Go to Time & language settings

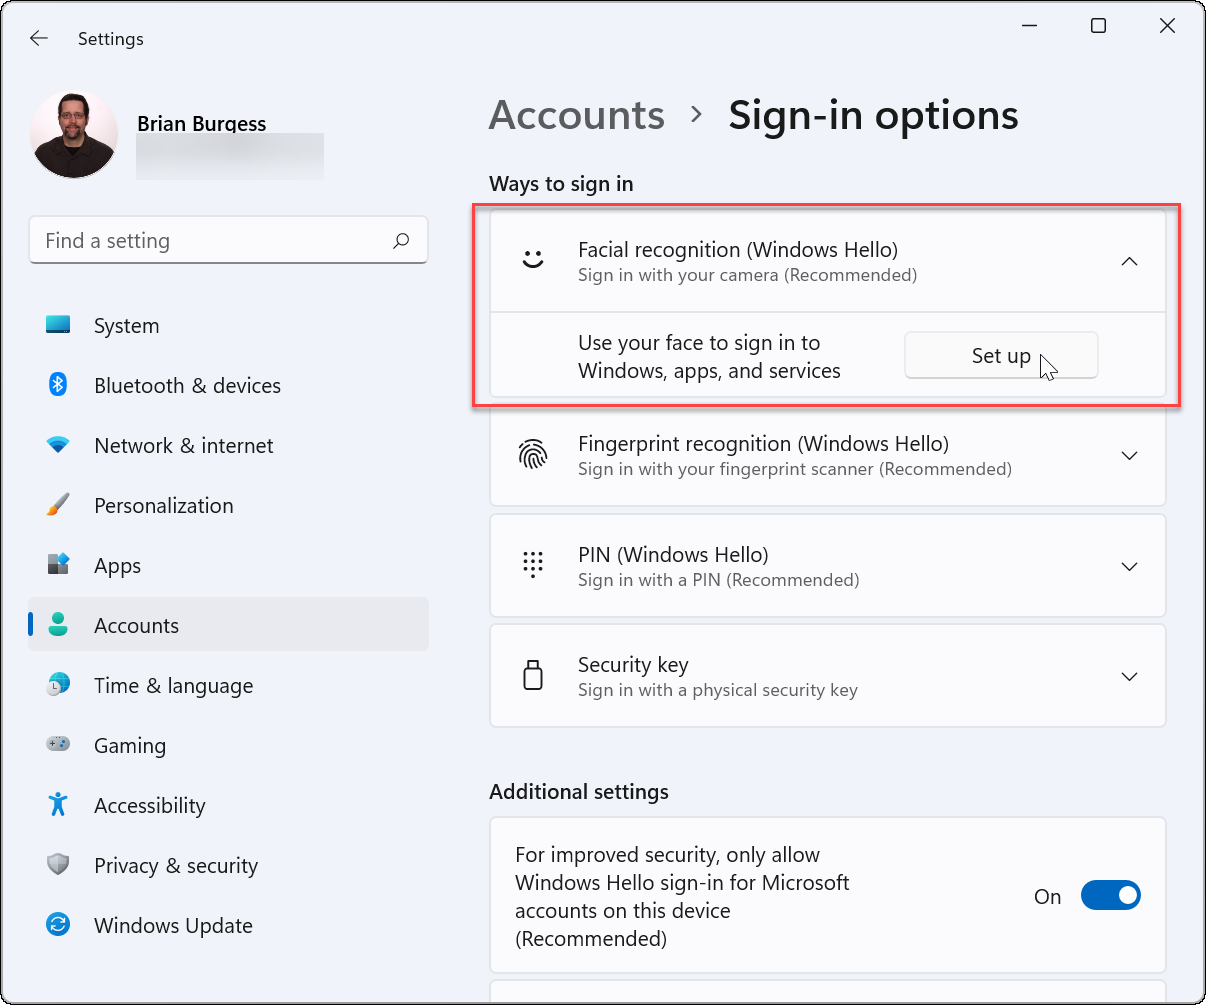173,685
